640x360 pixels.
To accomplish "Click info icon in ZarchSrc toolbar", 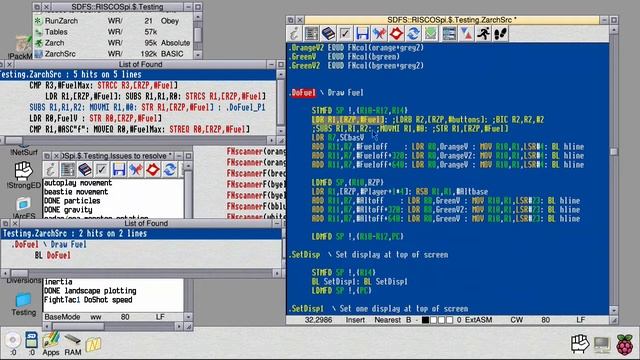I will point(293,33).
